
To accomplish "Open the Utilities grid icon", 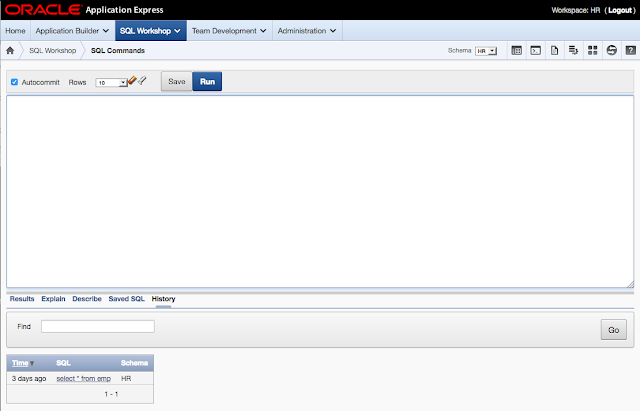I will click(x=593, y=51).
